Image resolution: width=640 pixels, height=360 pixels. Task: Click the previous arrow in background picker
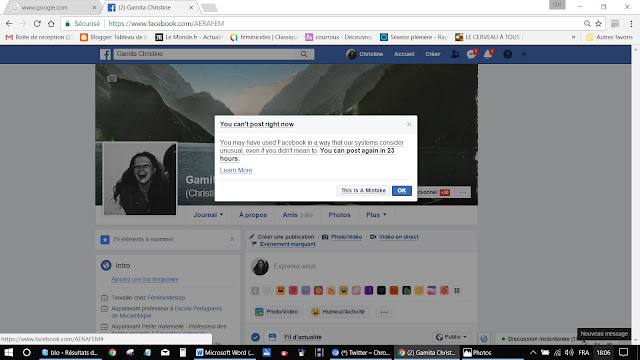(255, 291)
